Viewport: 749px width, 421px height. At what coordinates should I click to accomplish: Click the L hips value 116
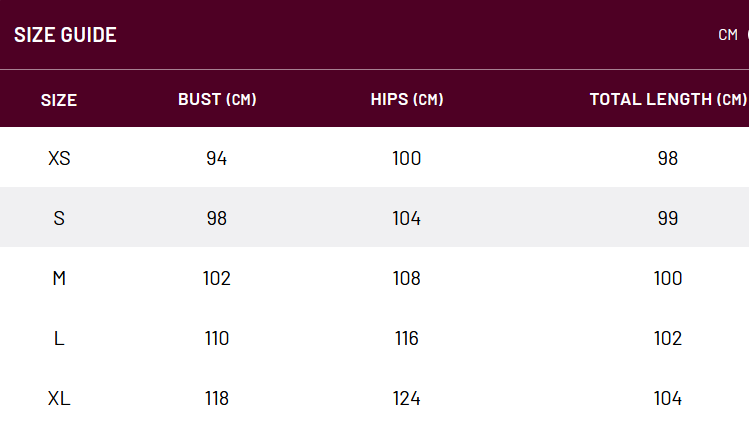[x=407, y=338]
